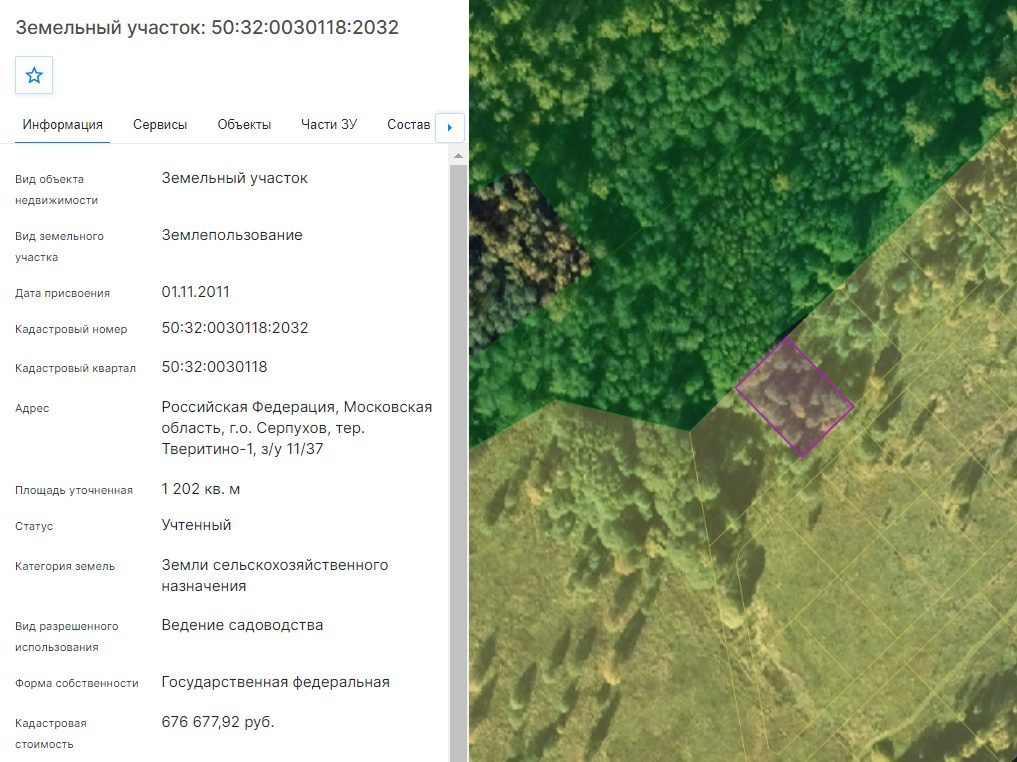1017x762 pixels.
Task: Click the label Площадь уточненная
Action: pos(74,490)
